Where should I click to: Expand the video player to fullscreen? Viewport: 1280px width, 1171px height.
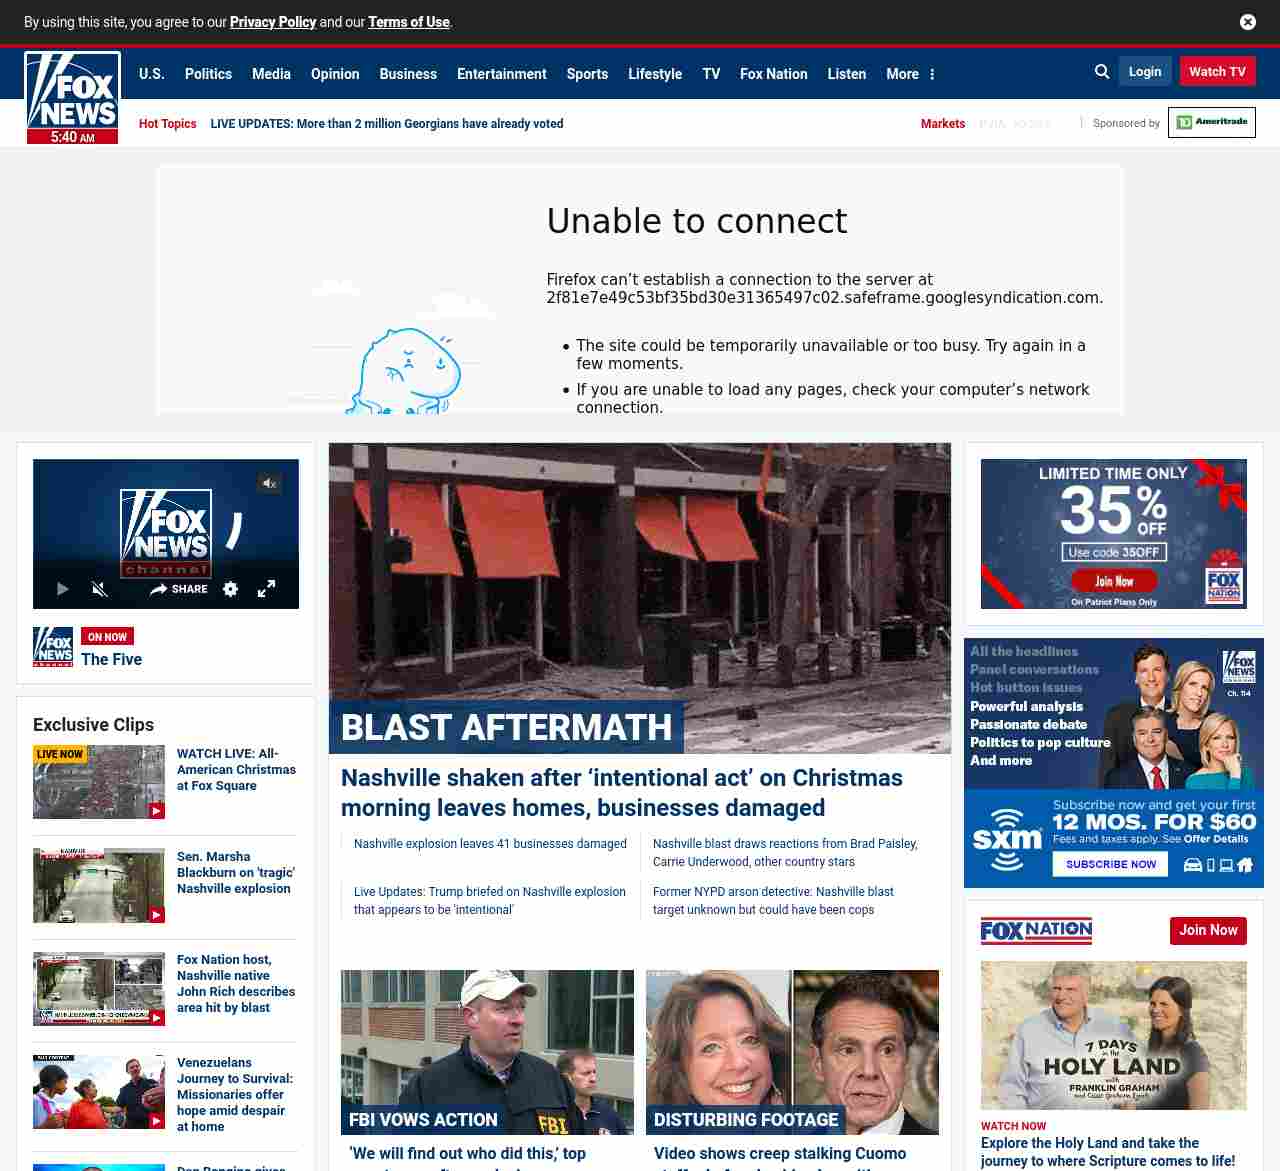[266, 589]
